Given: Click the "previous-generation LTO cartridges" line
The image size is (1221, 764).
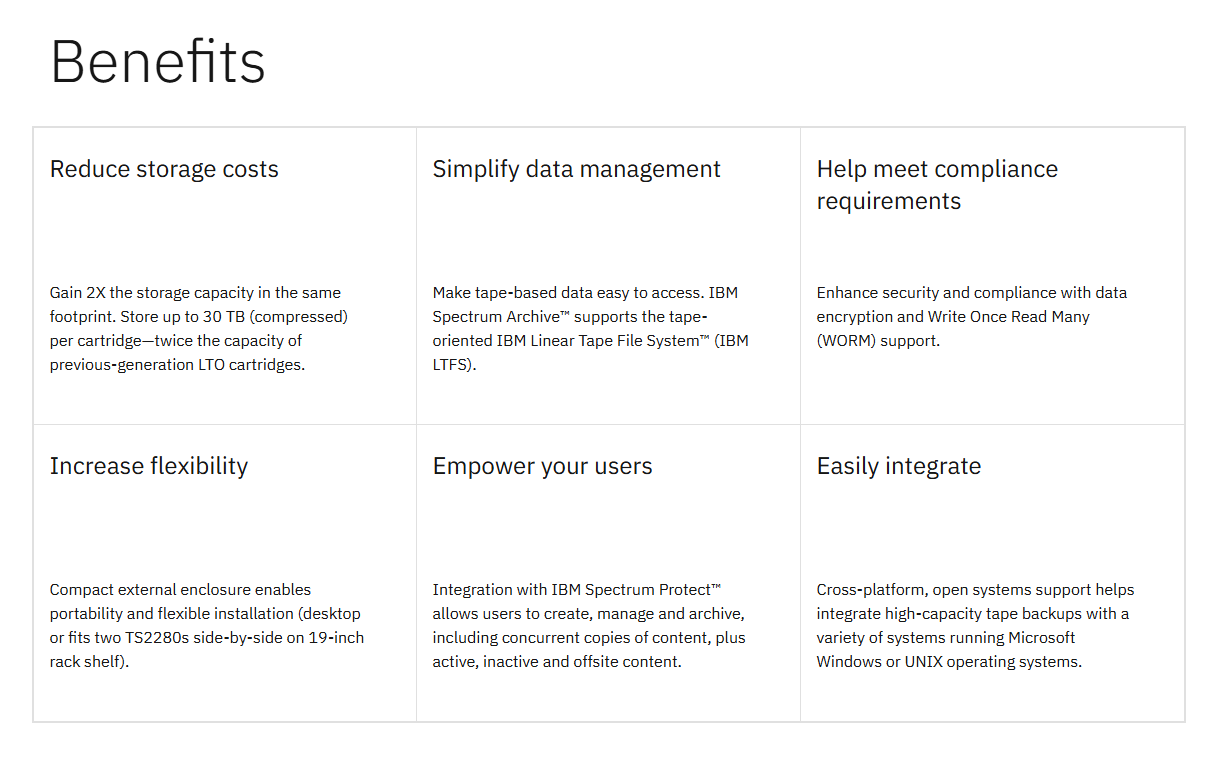Looking at the screenshot, I should (177, 365).
